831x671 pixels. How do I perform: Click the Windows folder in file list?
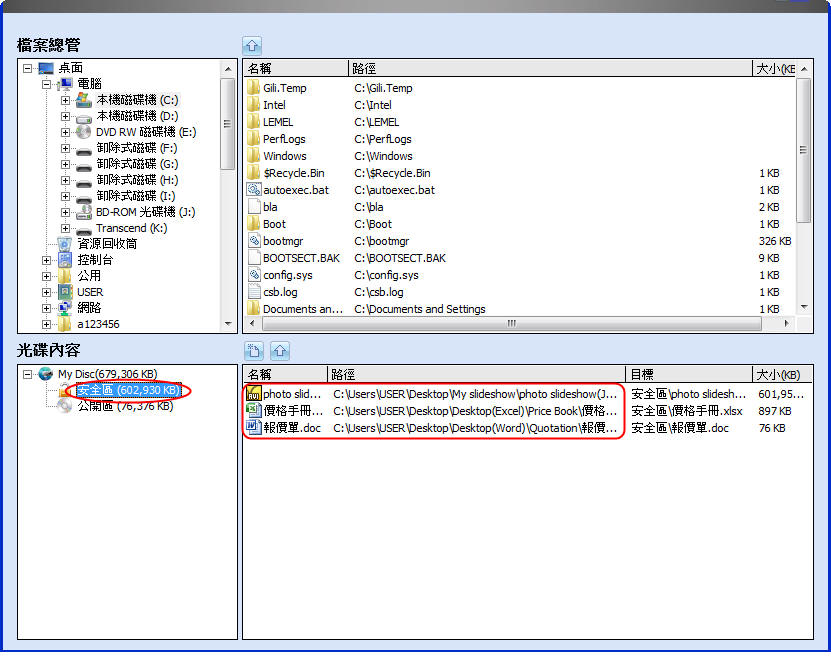coord(284,156)
